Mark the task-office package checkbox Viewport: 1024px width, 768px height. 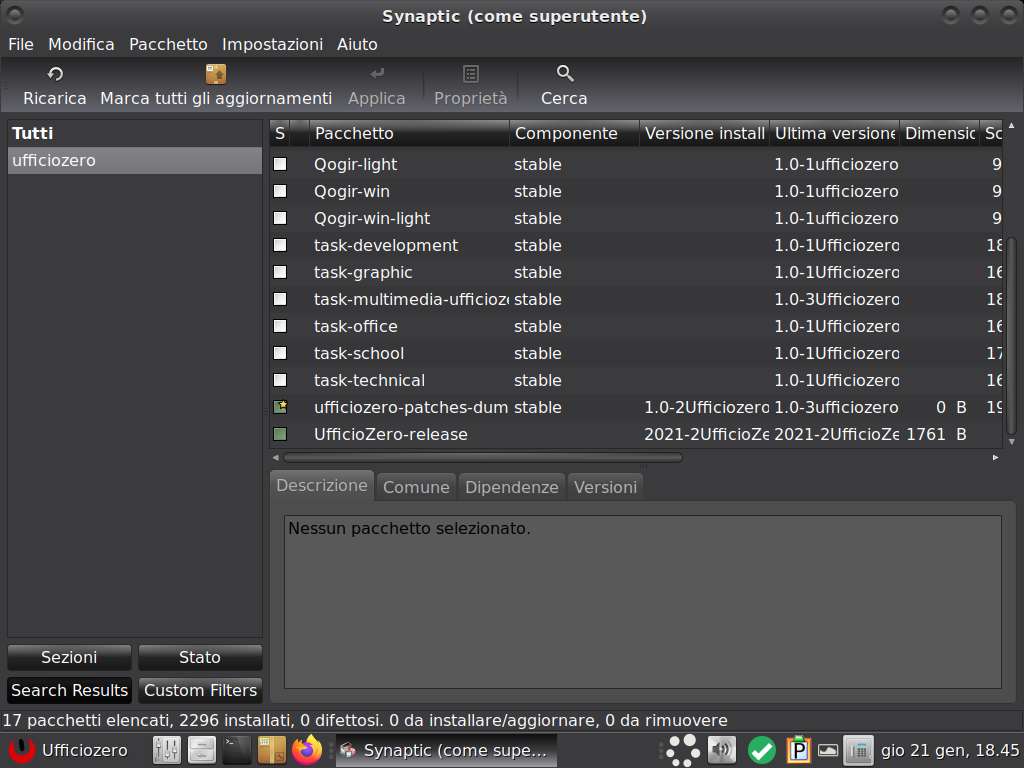pos(280,326)
